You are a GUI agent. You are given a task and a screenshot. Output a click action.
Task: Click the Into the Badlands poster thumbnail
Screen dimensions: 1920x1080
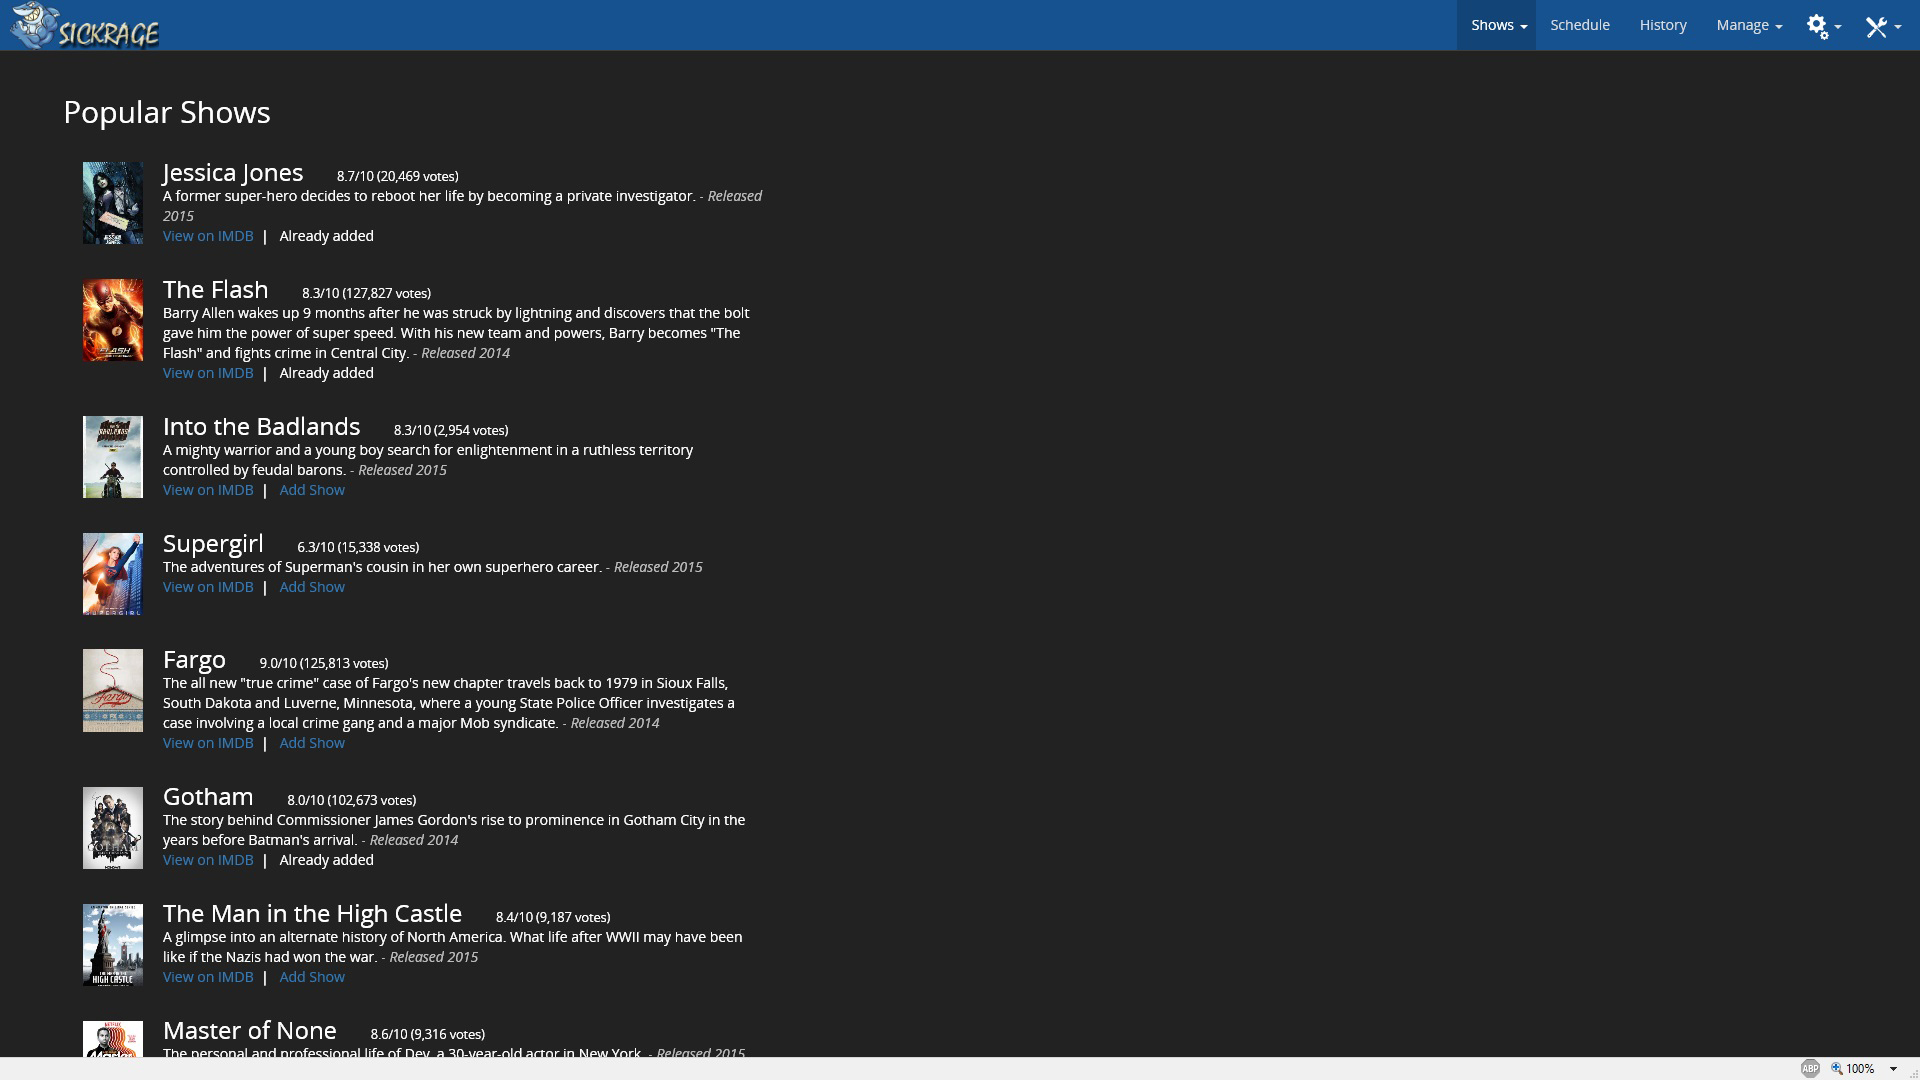[x=113, y=457]
